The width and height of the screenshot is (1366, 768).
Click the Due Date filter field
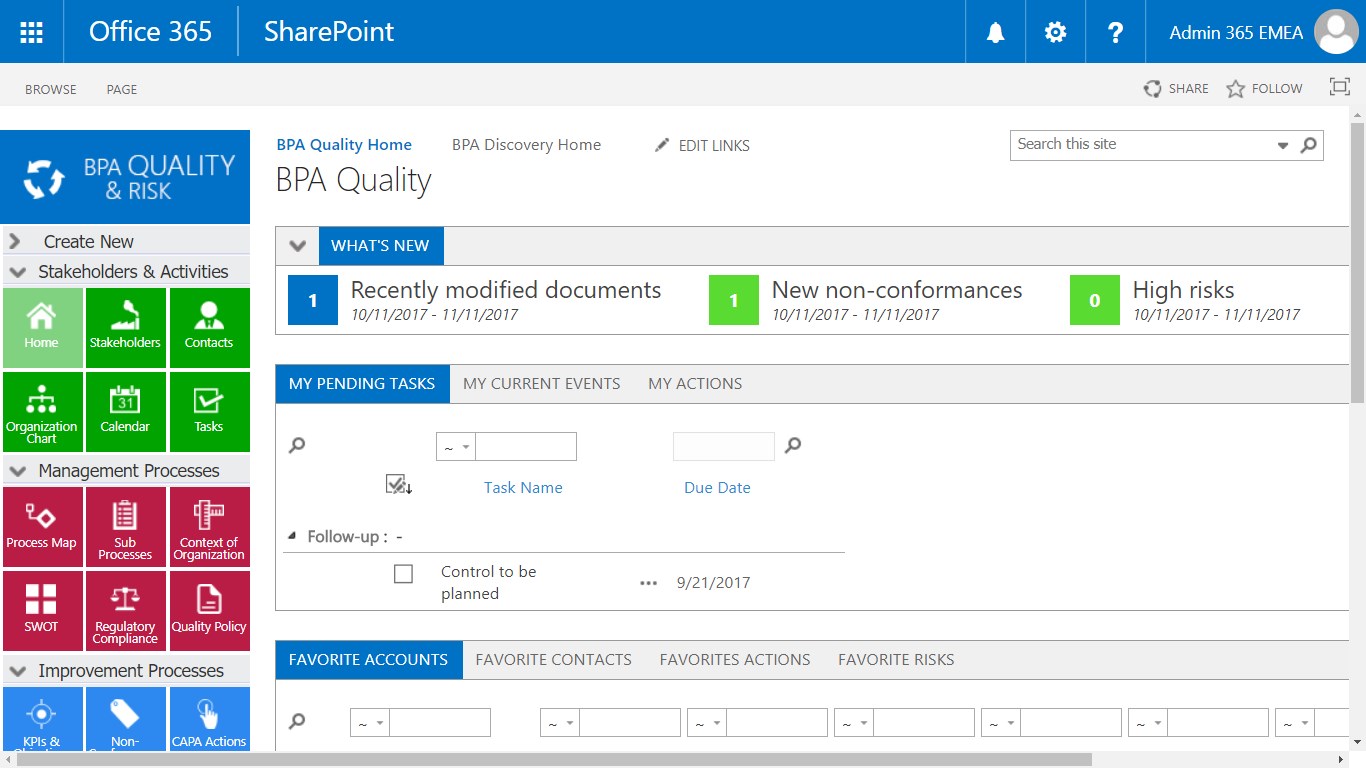[x=724, y=447]
